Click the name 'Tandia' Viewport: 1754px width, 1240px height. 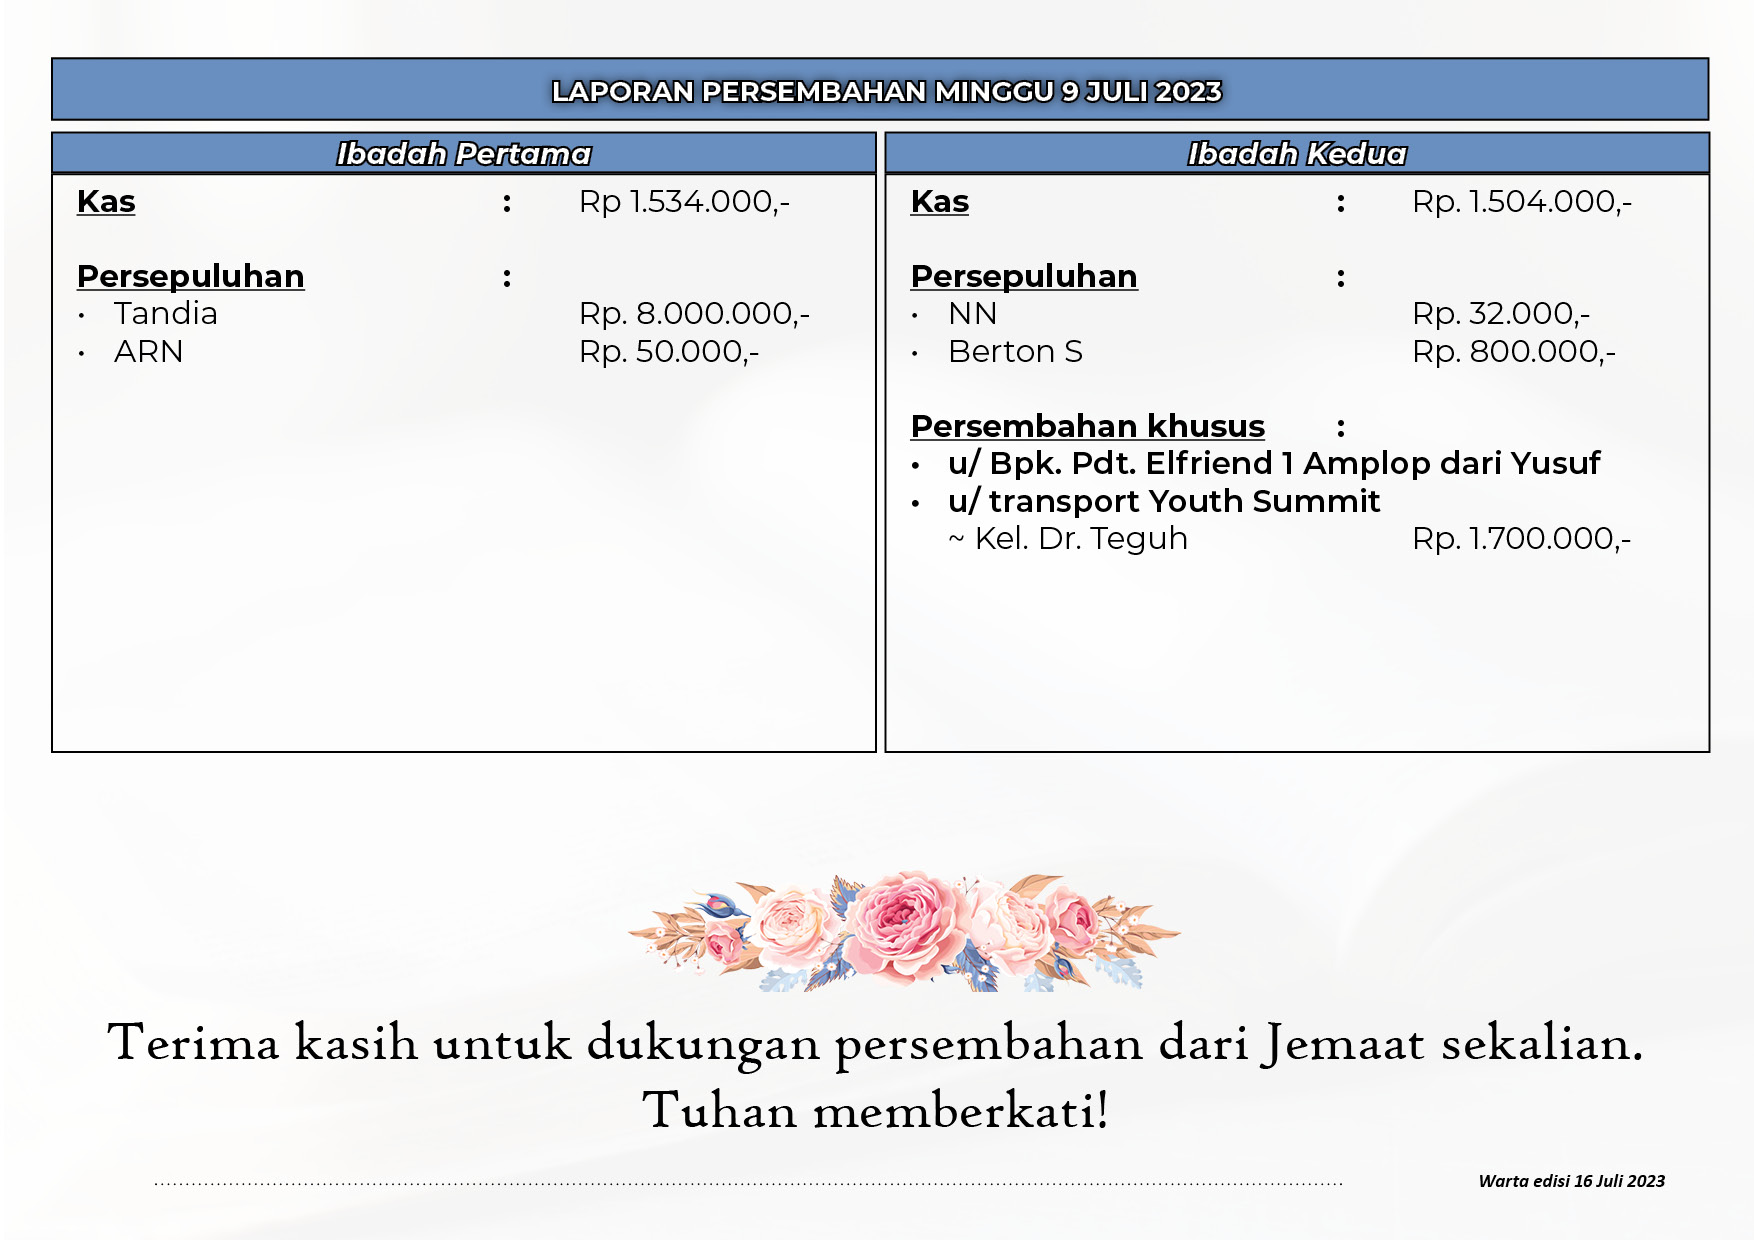166,313
